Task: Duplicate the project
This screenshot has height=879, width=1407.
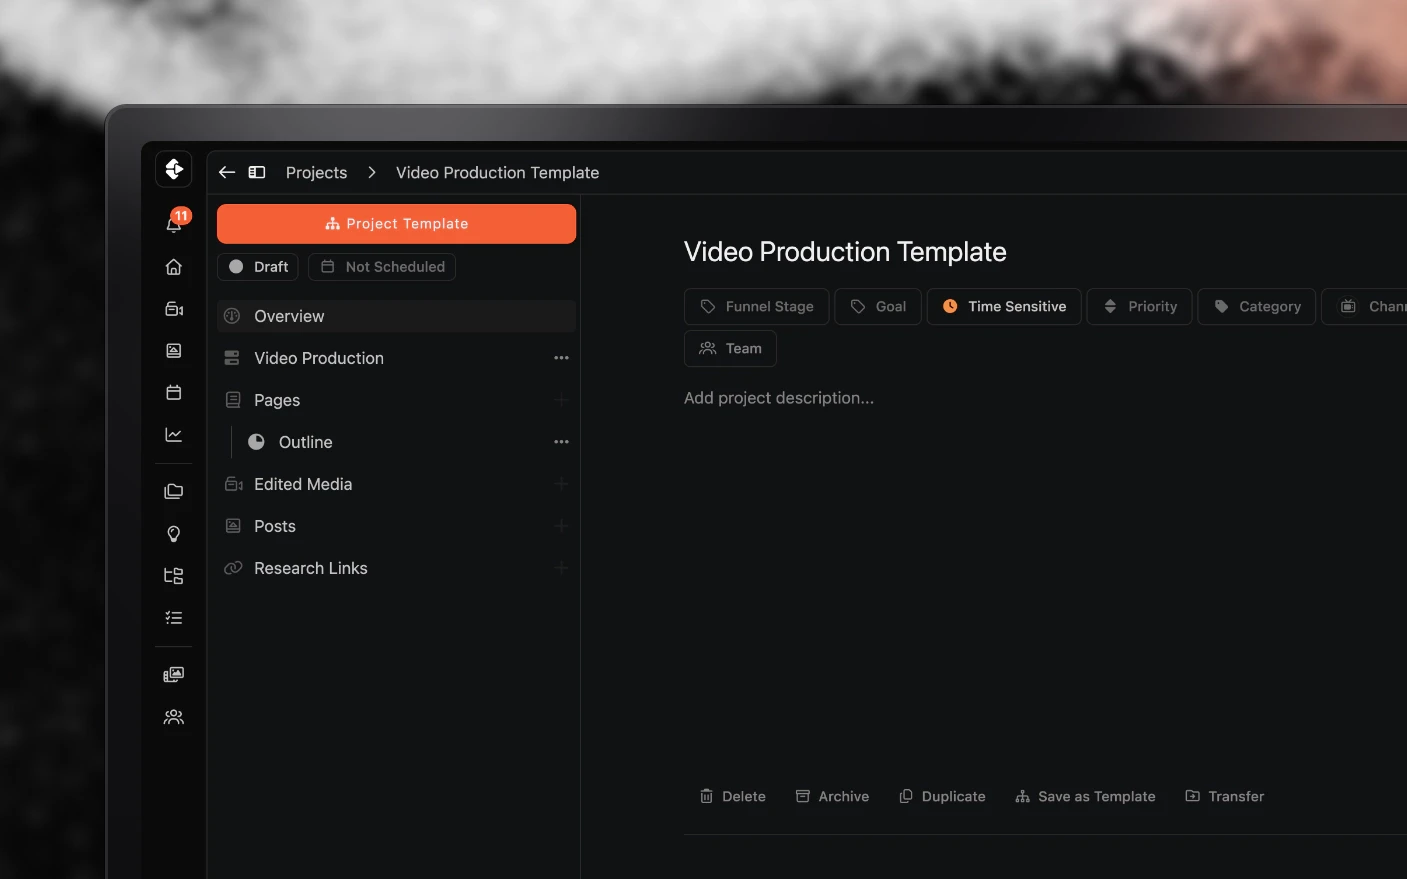Action: point(942,797)
